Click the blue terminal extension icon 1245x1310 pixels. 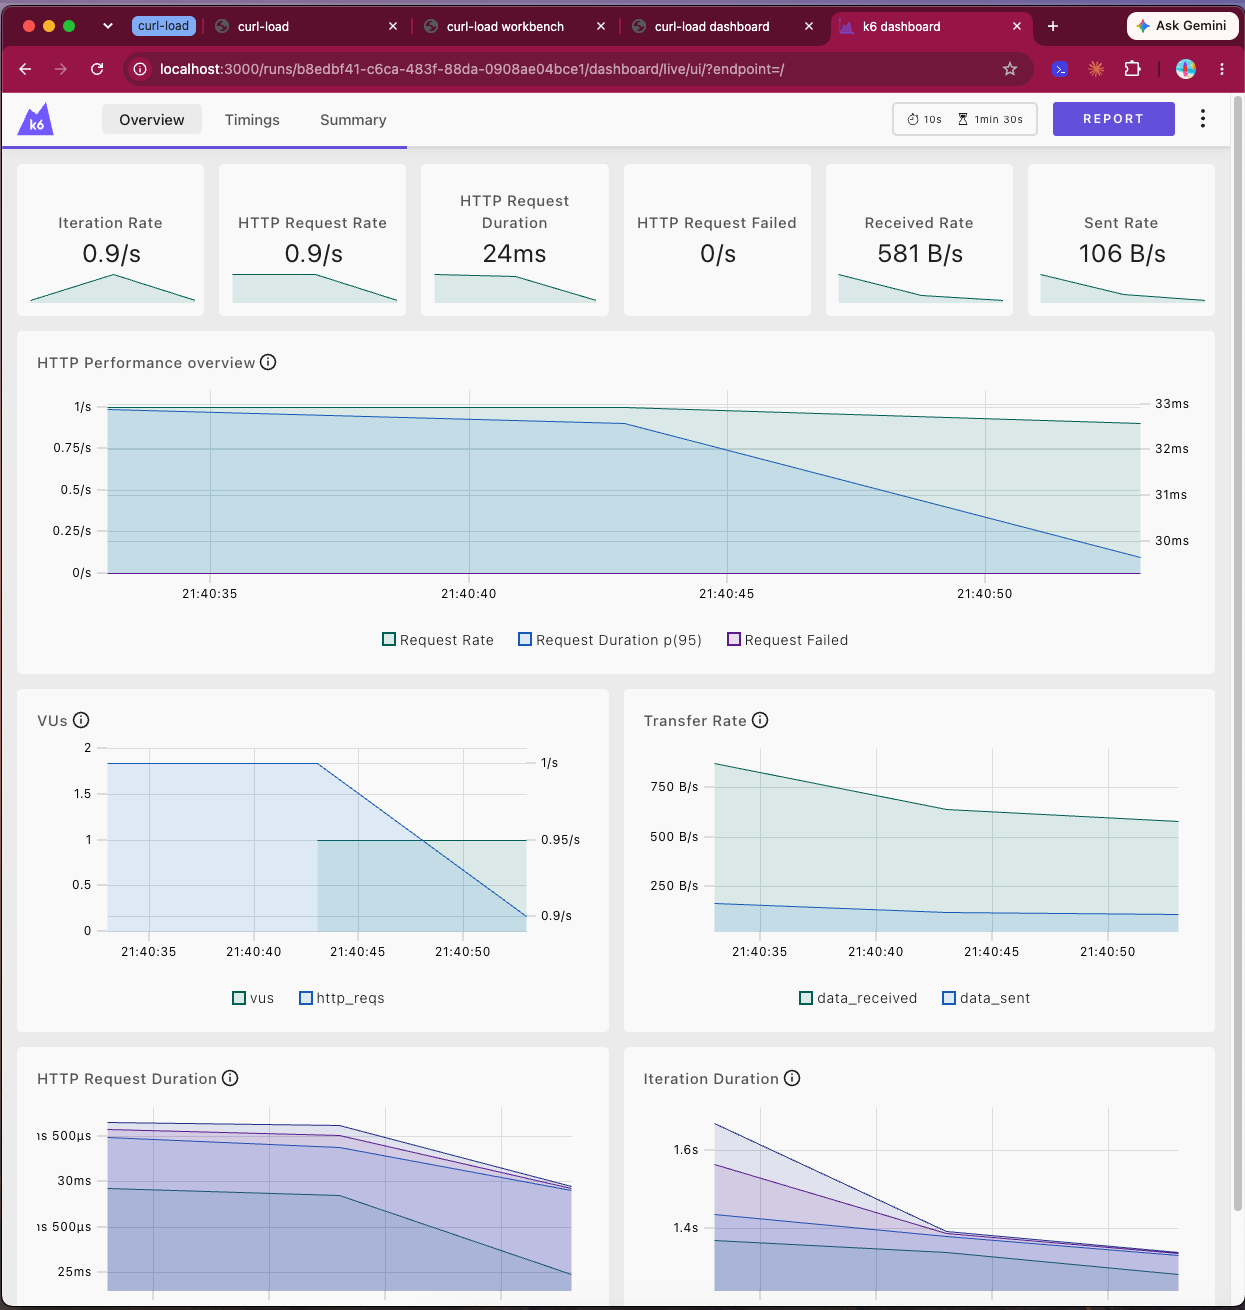1060,69
